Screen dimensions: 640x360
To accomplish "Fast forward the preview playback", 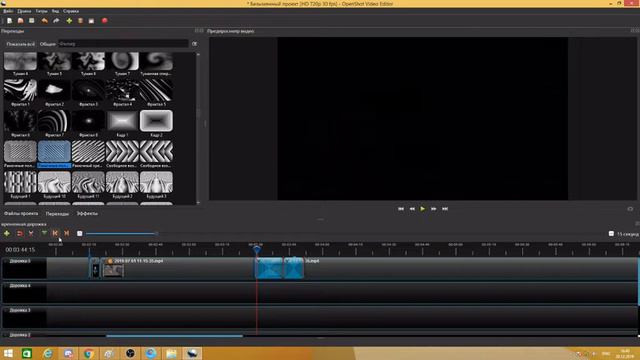I will coord(433,209).
